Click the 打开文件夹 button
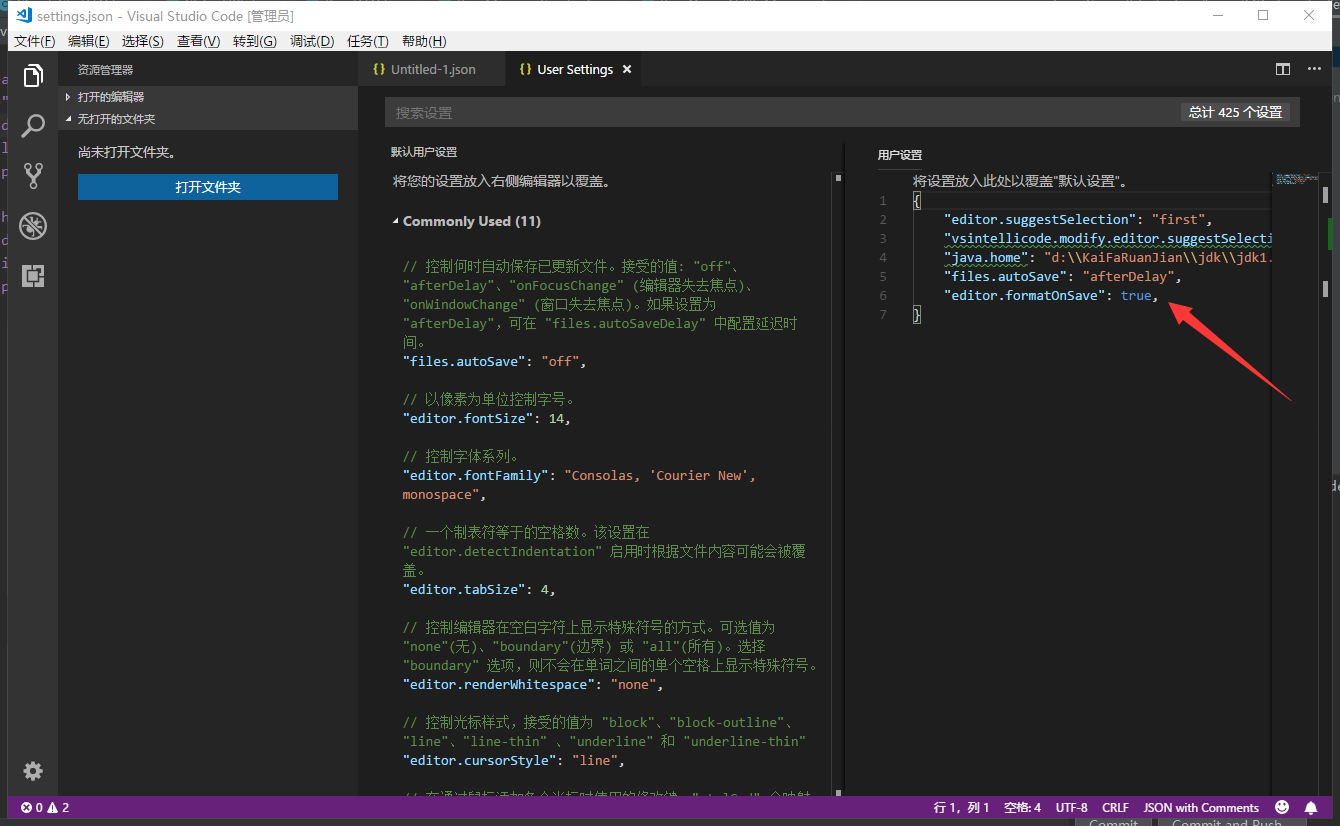1340x826 pixels. point(208,187)
